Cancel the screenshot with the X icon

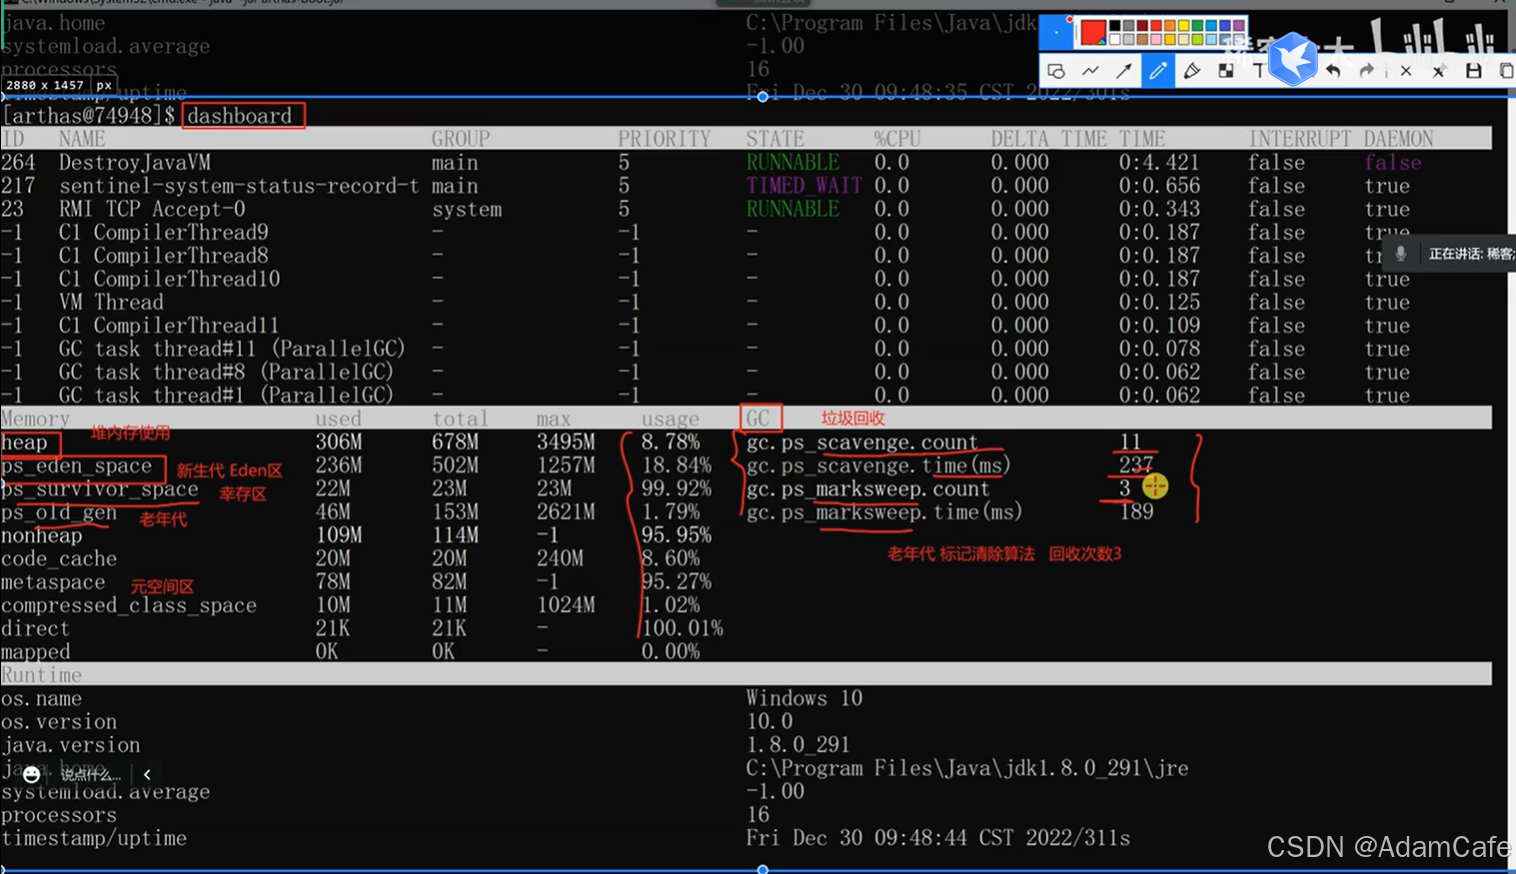(x=1406, y=71)
